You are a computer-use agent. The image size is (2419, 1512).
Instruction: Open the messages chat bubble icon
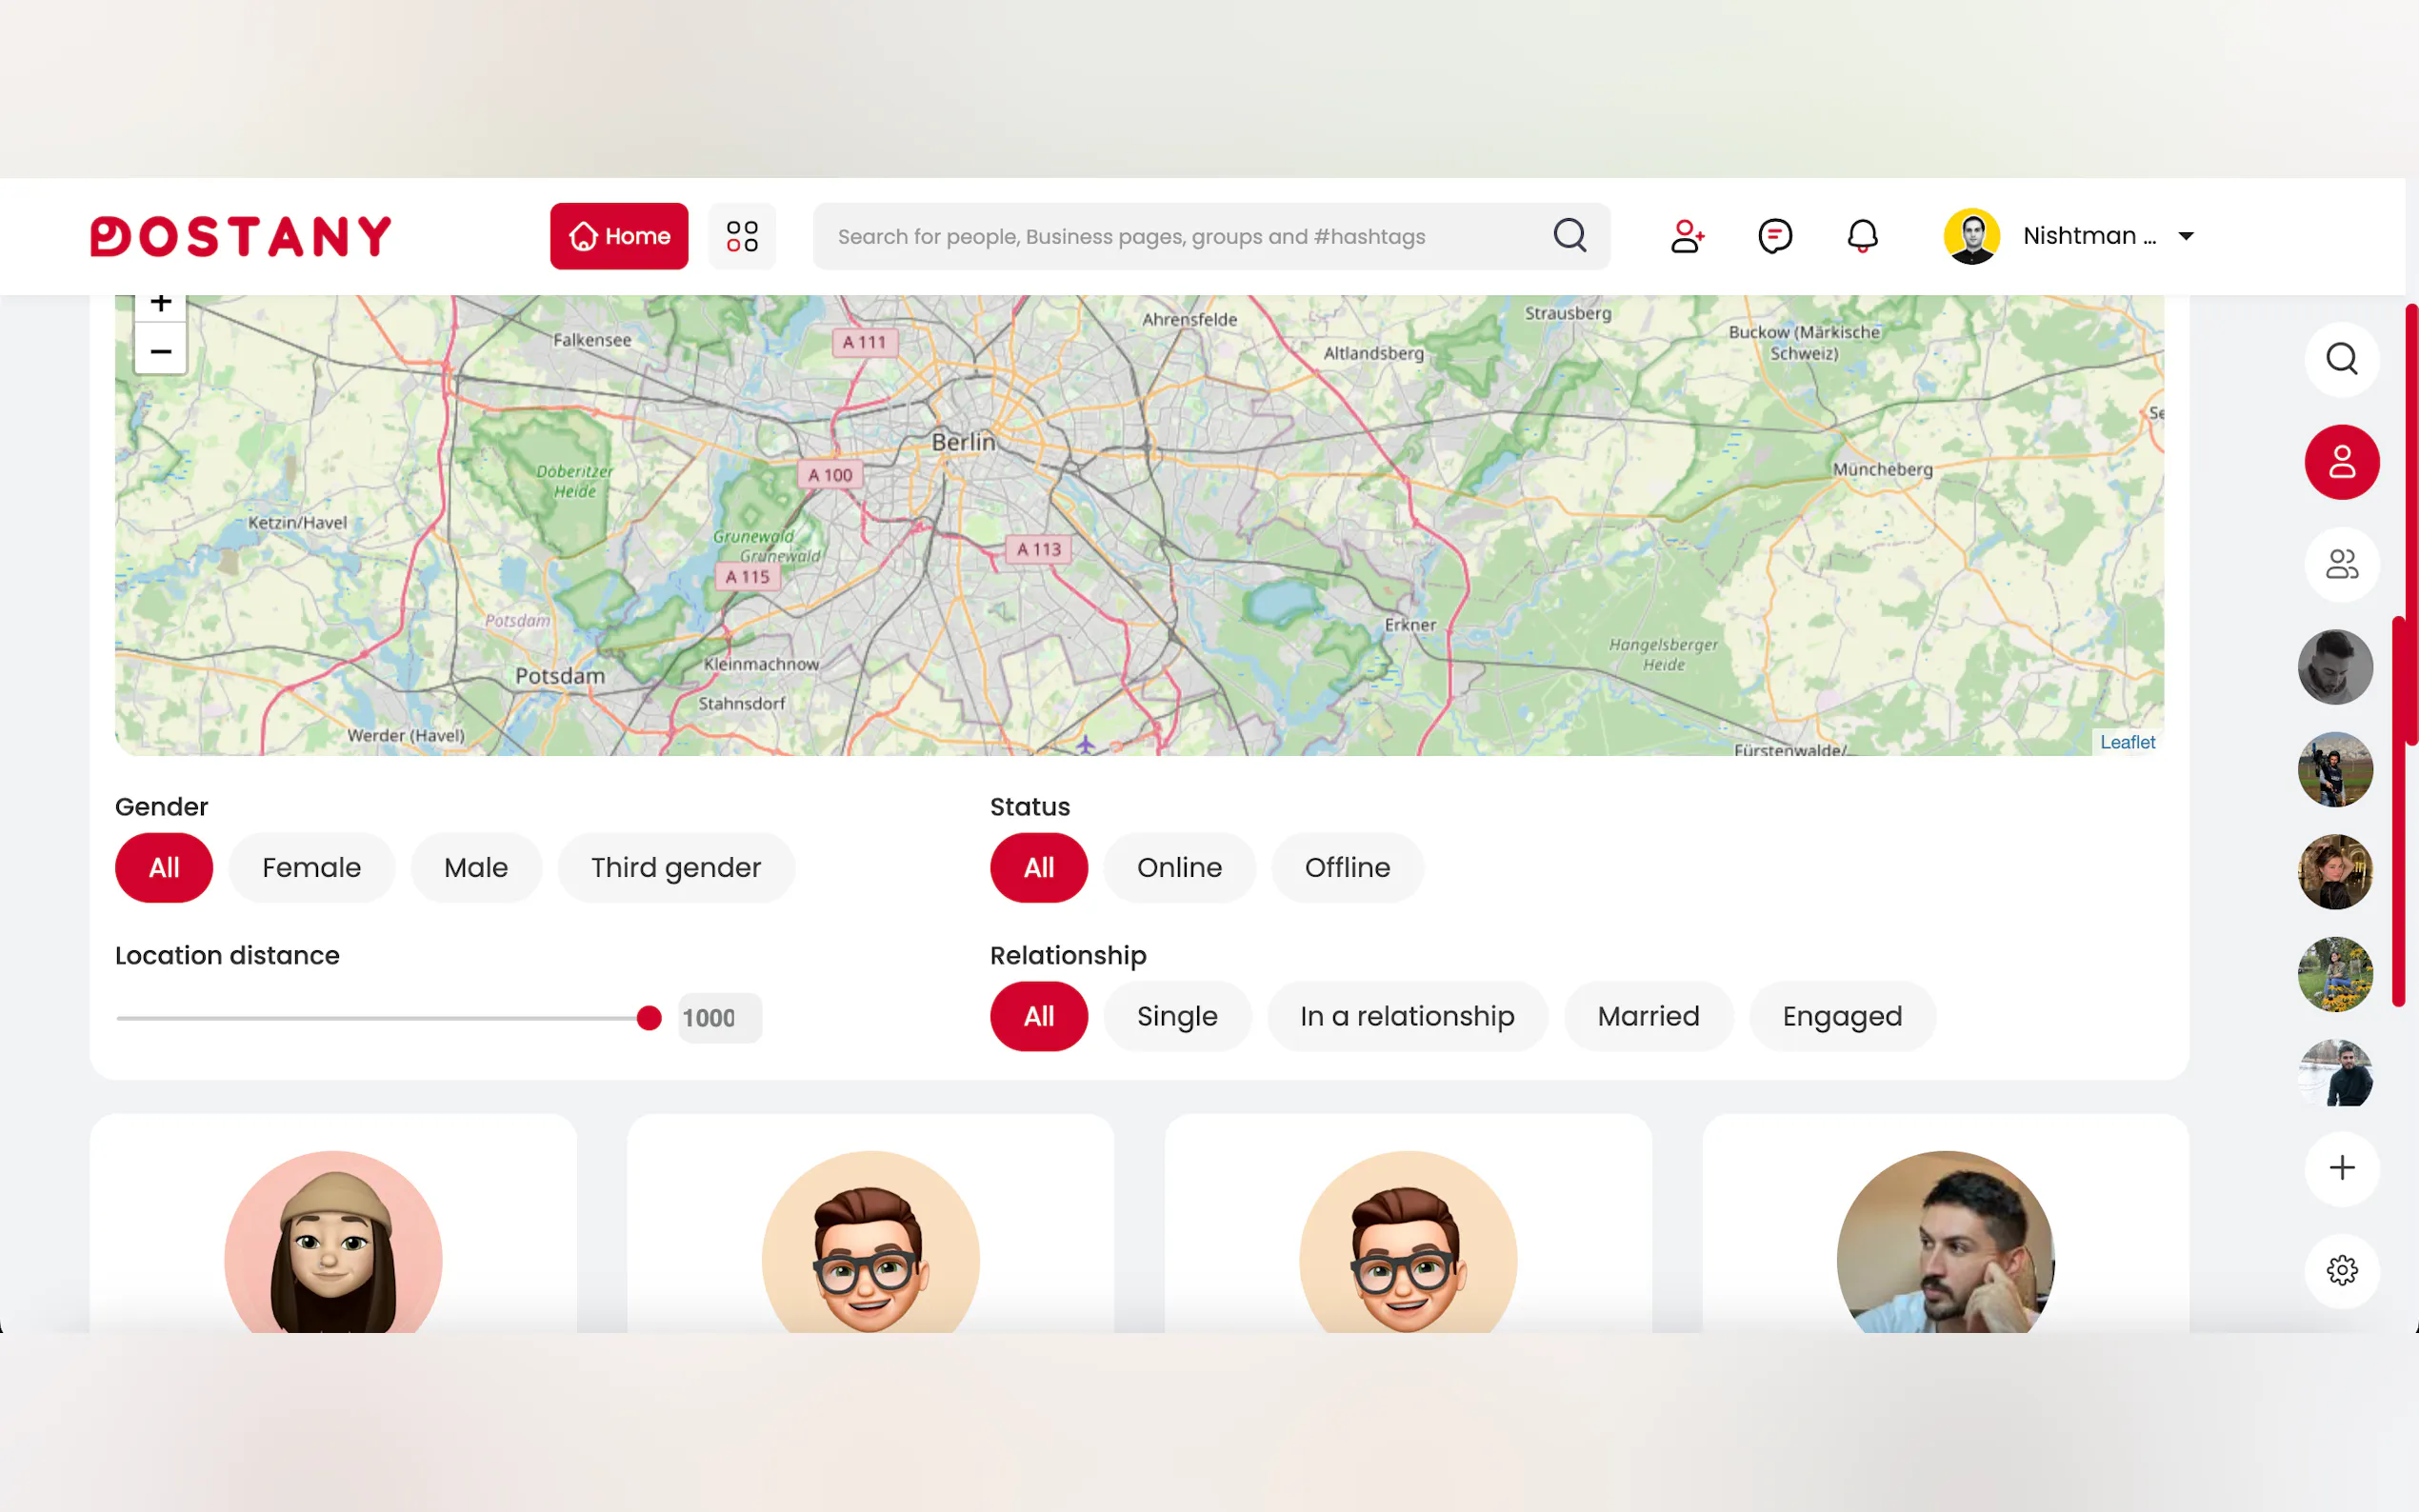[1774, 237]
